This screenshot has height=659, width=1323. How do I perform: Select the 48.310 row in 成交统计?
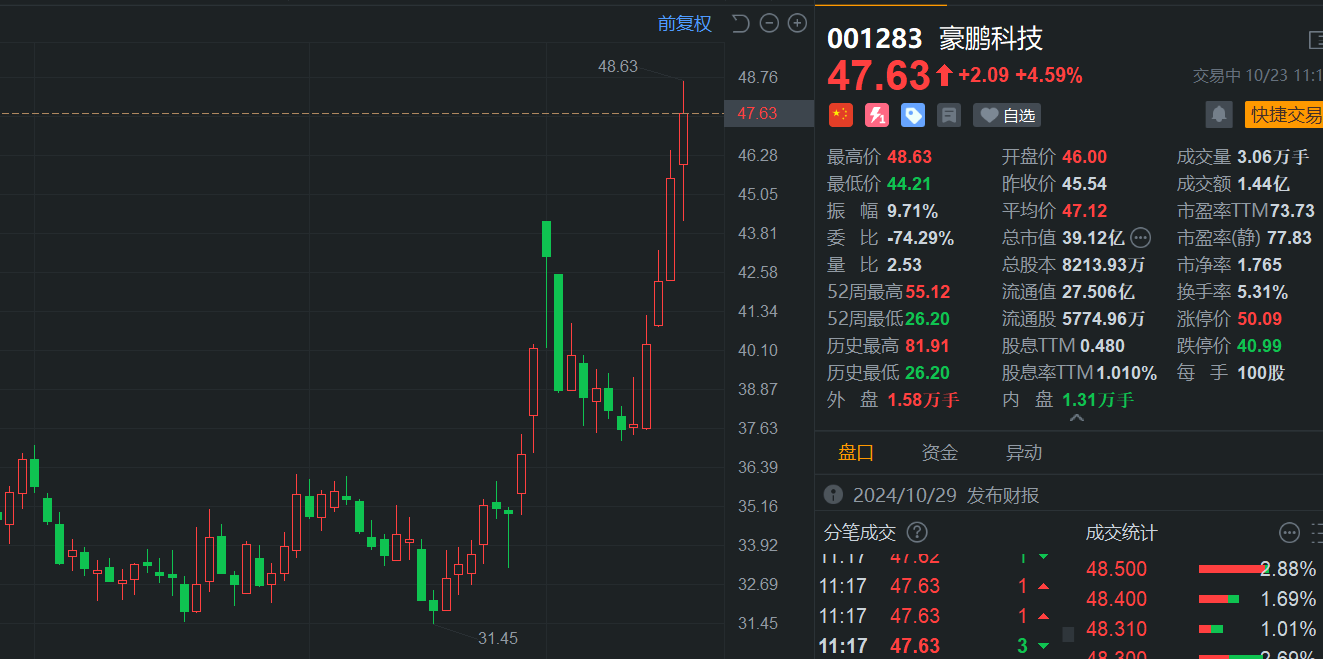[1201, 629]
